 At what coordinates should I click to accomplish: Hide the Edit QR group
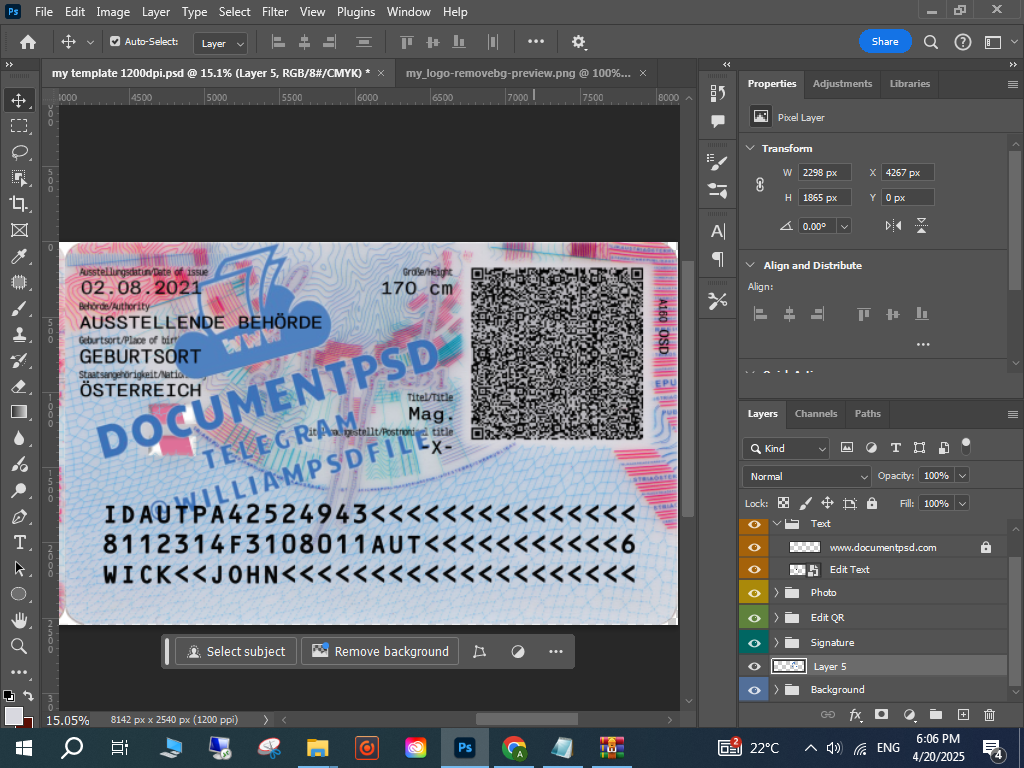[x=754, y=618]
